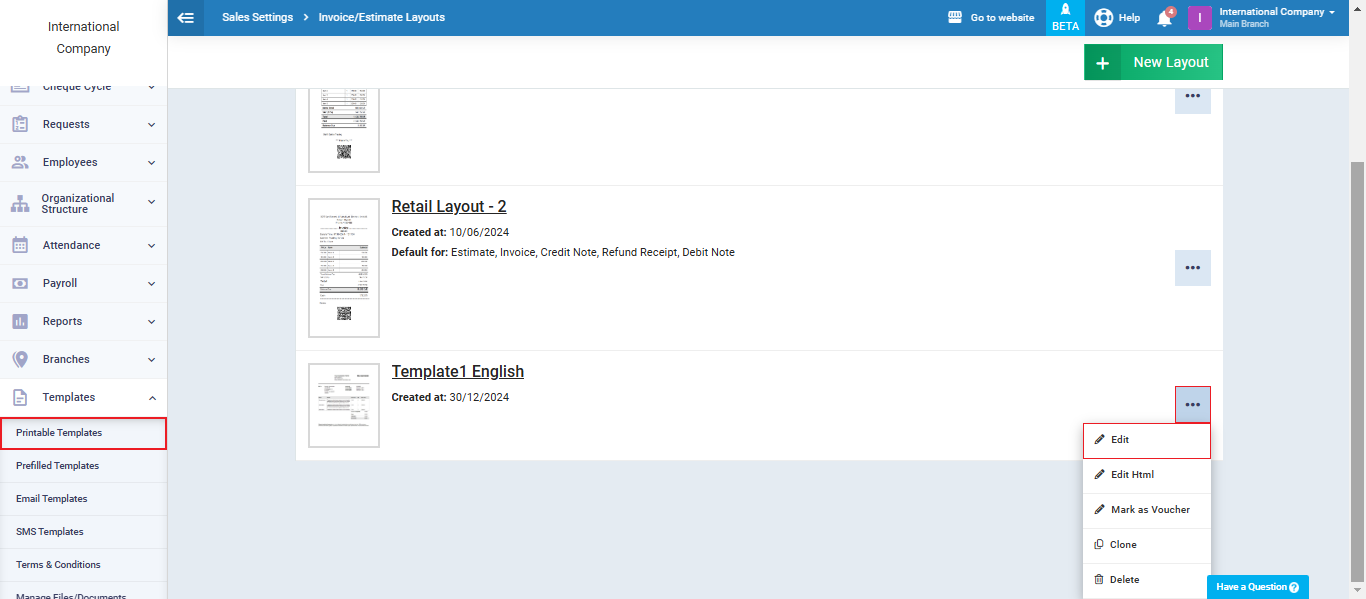Open three-dots menu for Retail Layout - 2
Screen dimensions: 1366x599
click(x=1192, y=268)
